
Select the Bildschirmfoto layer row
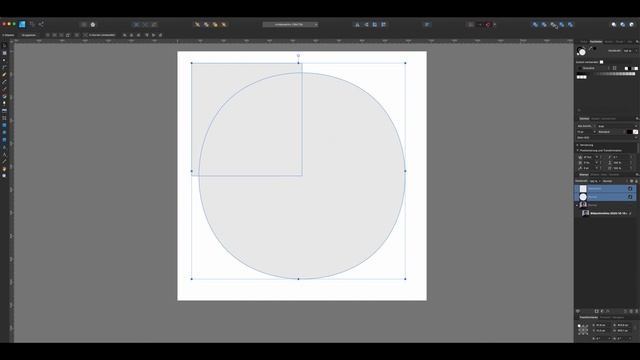(605, 213)
